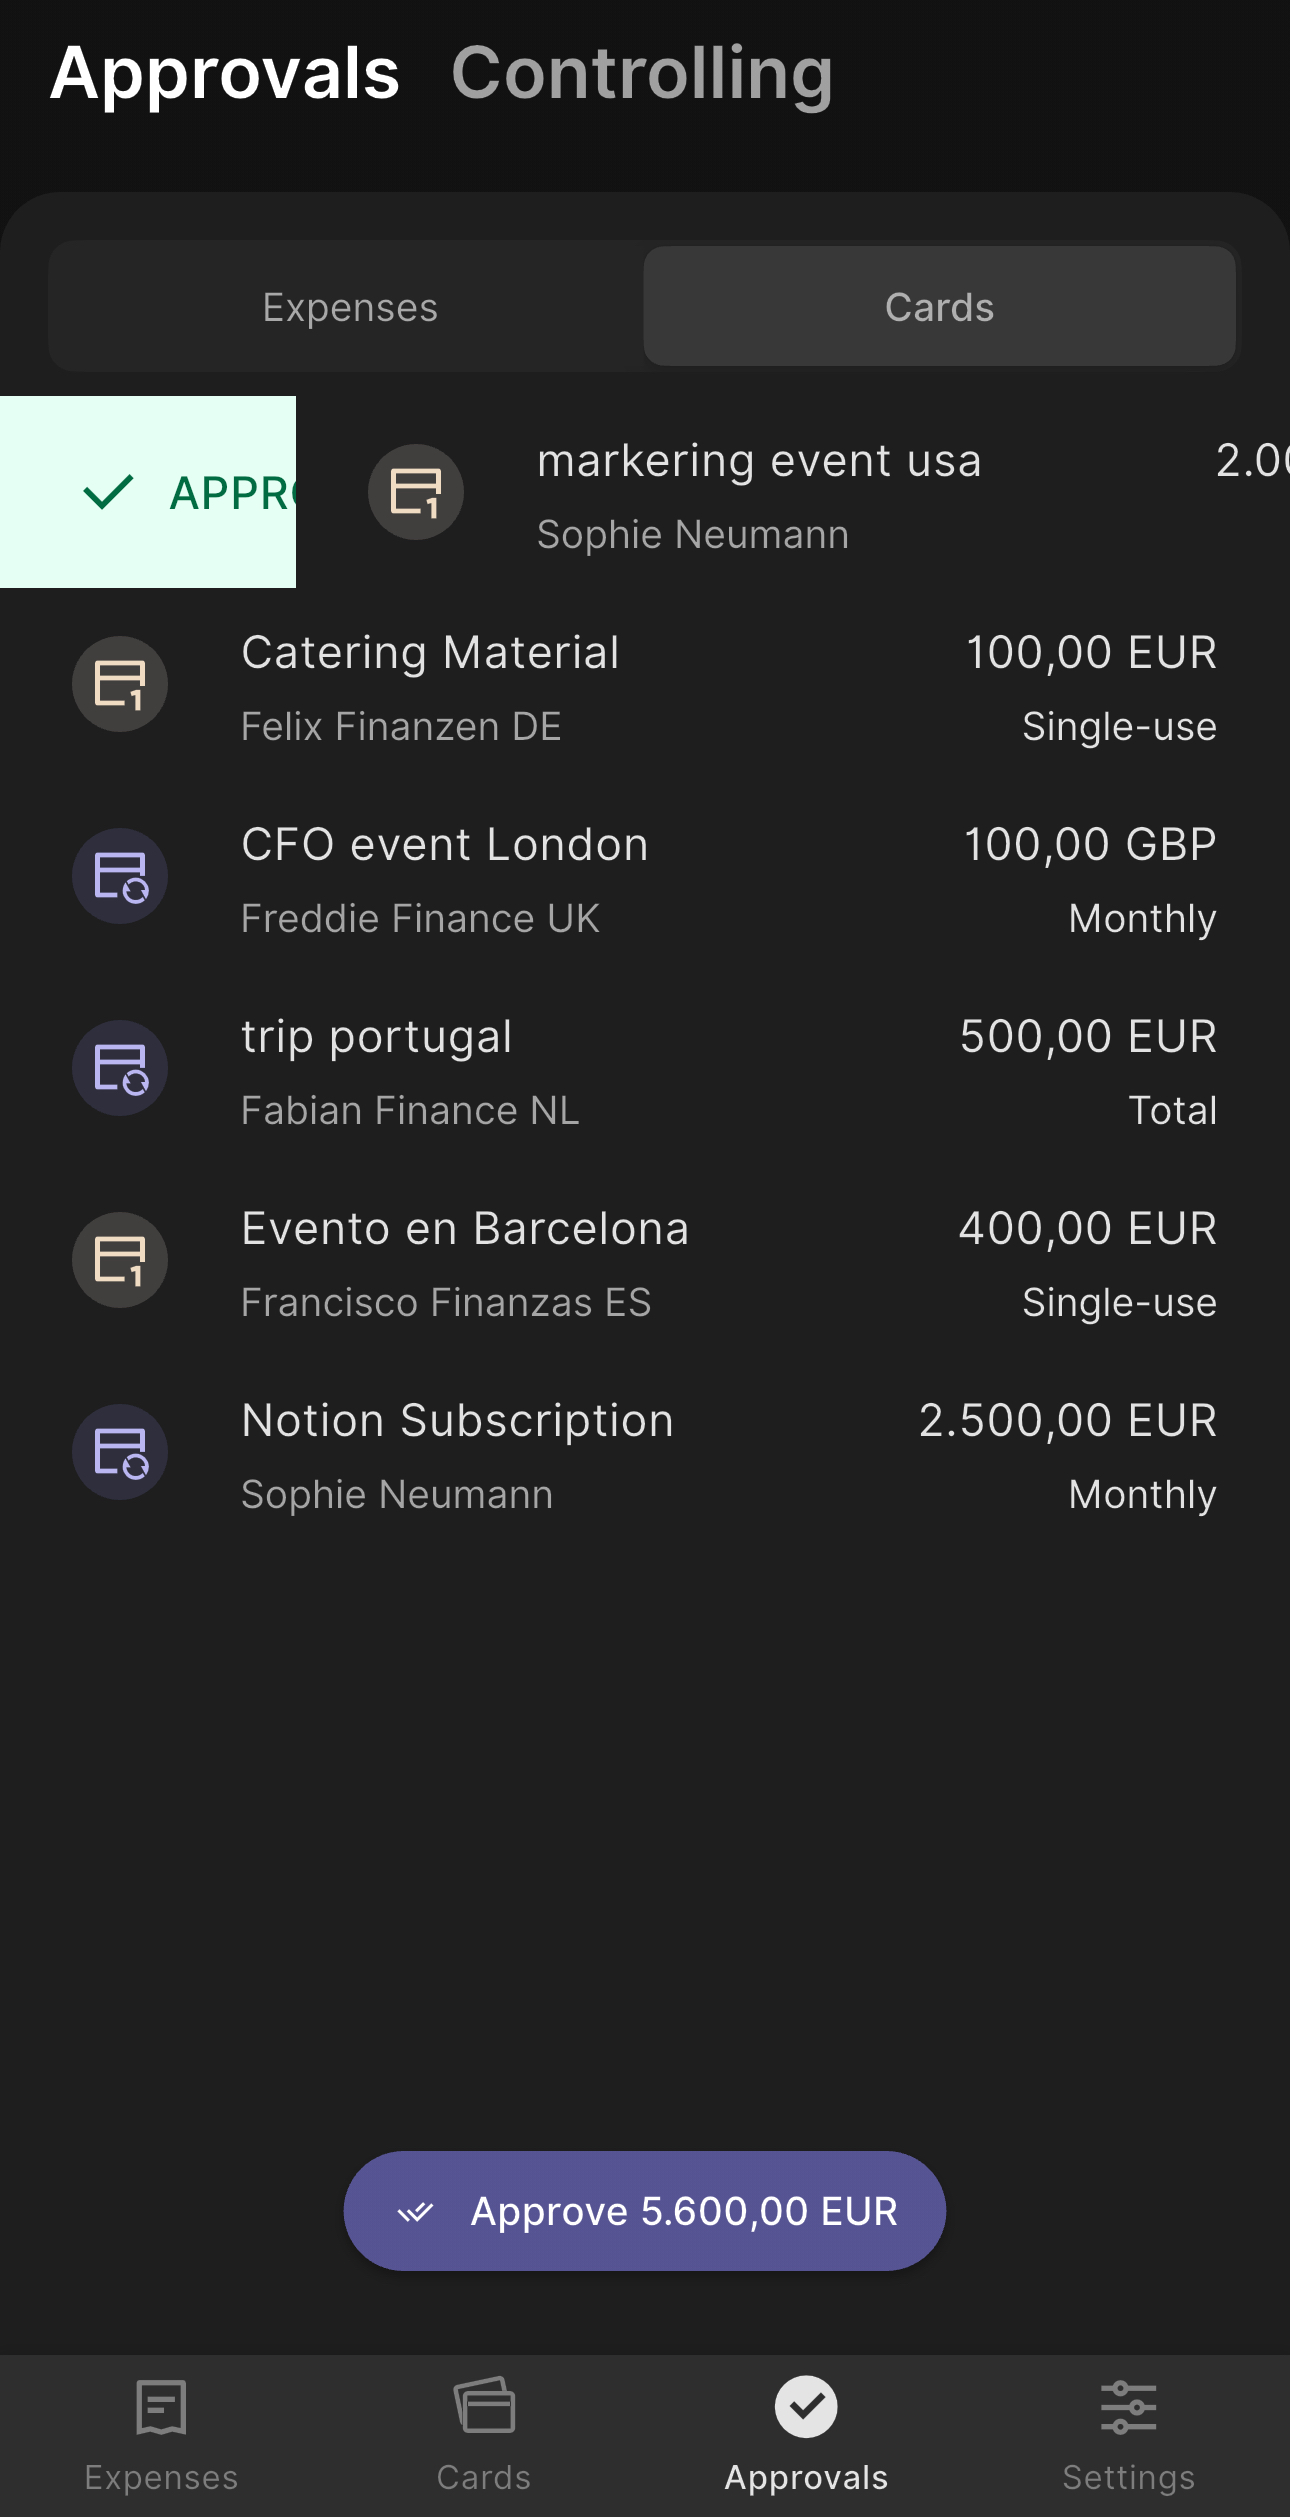The height and width of the screenshot is (2517, 1290).
Task: Tap the card icon beside trip portugal
Action: (x=120, y=1069)
